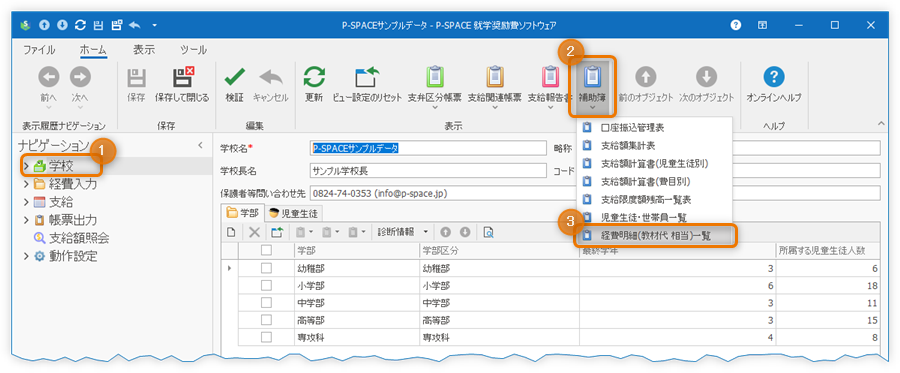
Task: Click the 保護者等問い合わせ先 input field
Action: [595, 193]
